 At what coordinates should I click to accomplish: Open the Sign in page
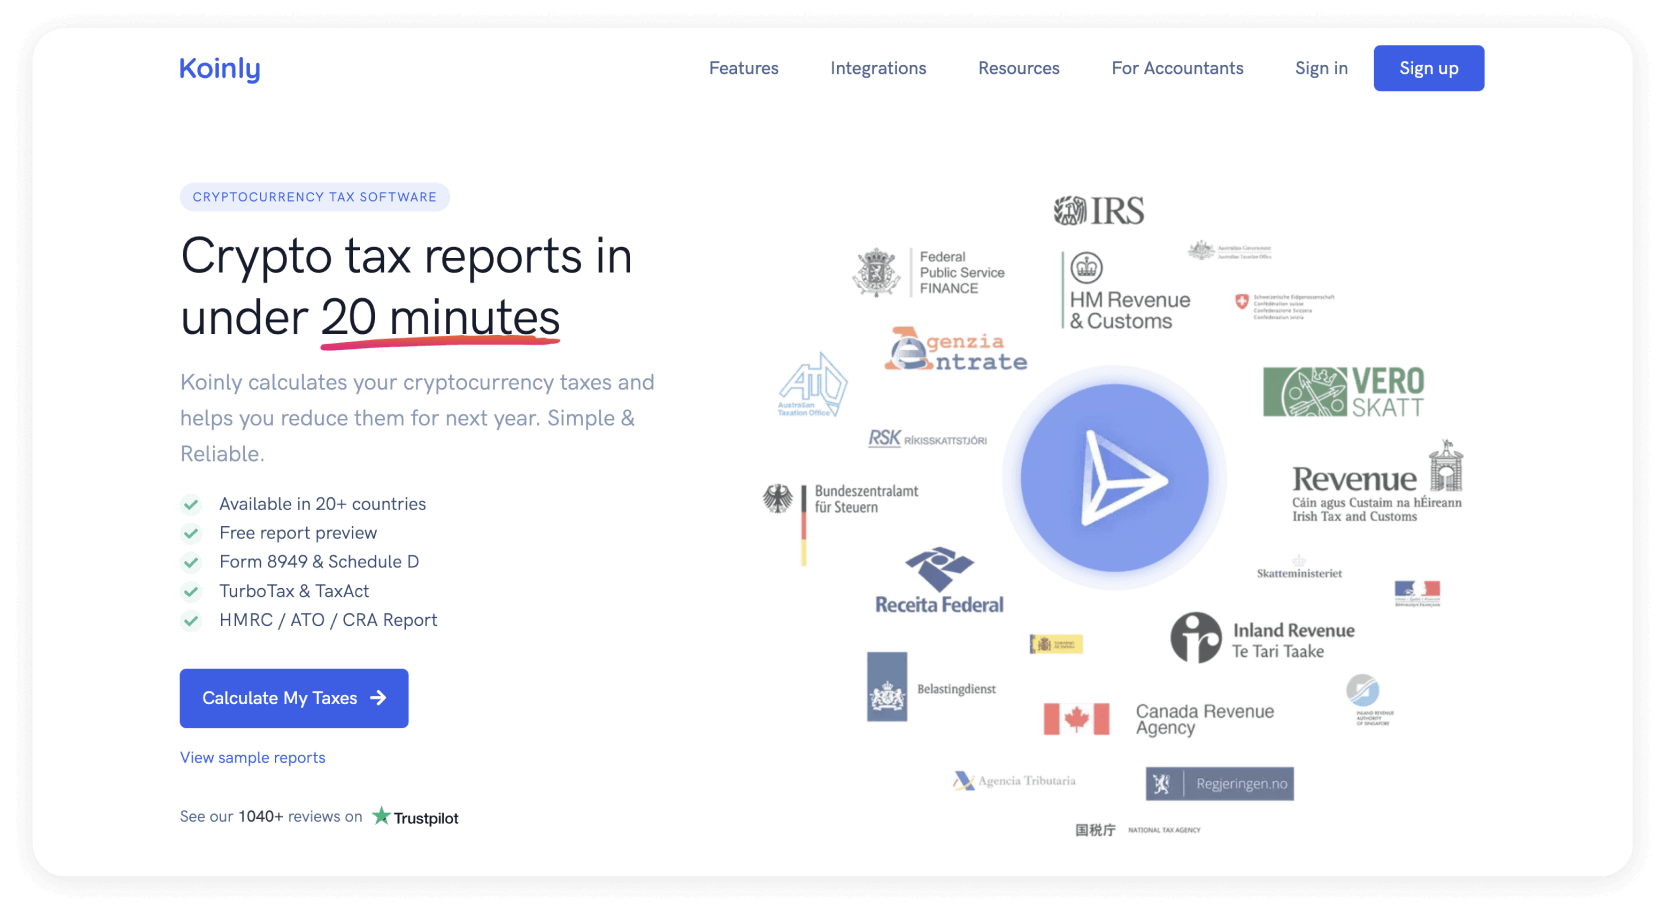1321,68
